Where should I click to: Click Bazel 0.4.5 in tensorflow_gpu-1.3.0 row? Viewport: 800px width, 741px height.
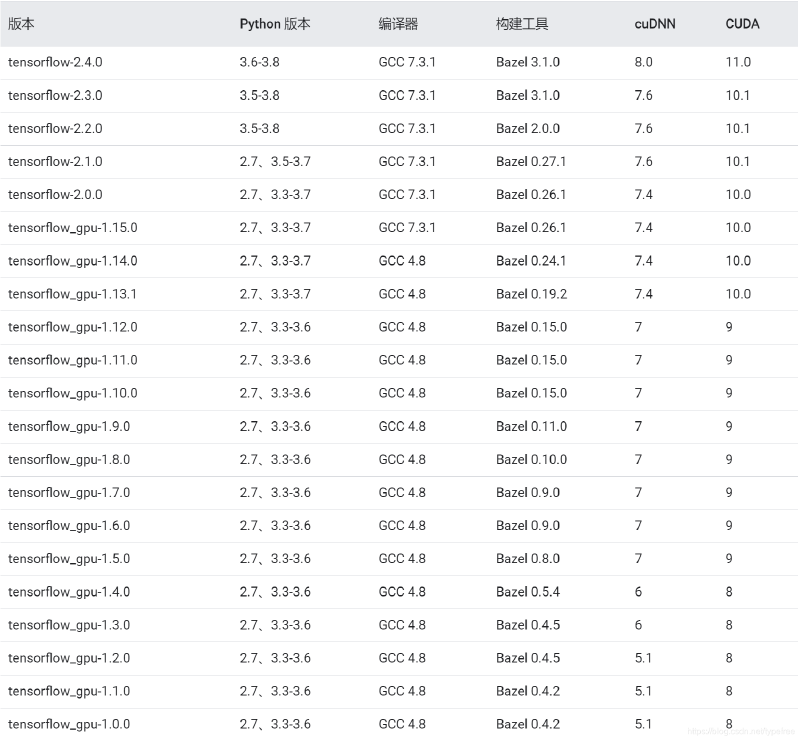(528, 625)
